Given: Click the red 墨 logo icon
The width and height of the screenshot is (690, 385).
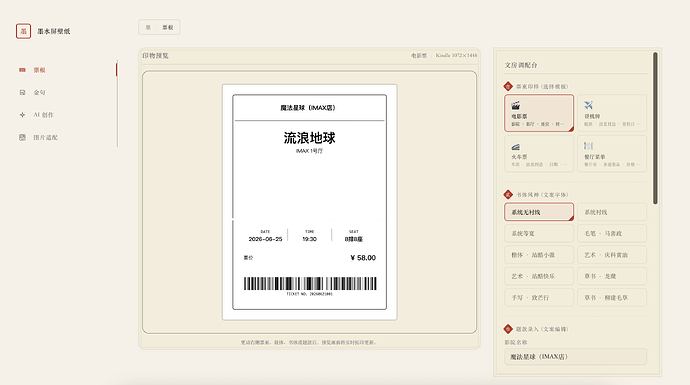Looking at the screenshot, I should [23, 31].
